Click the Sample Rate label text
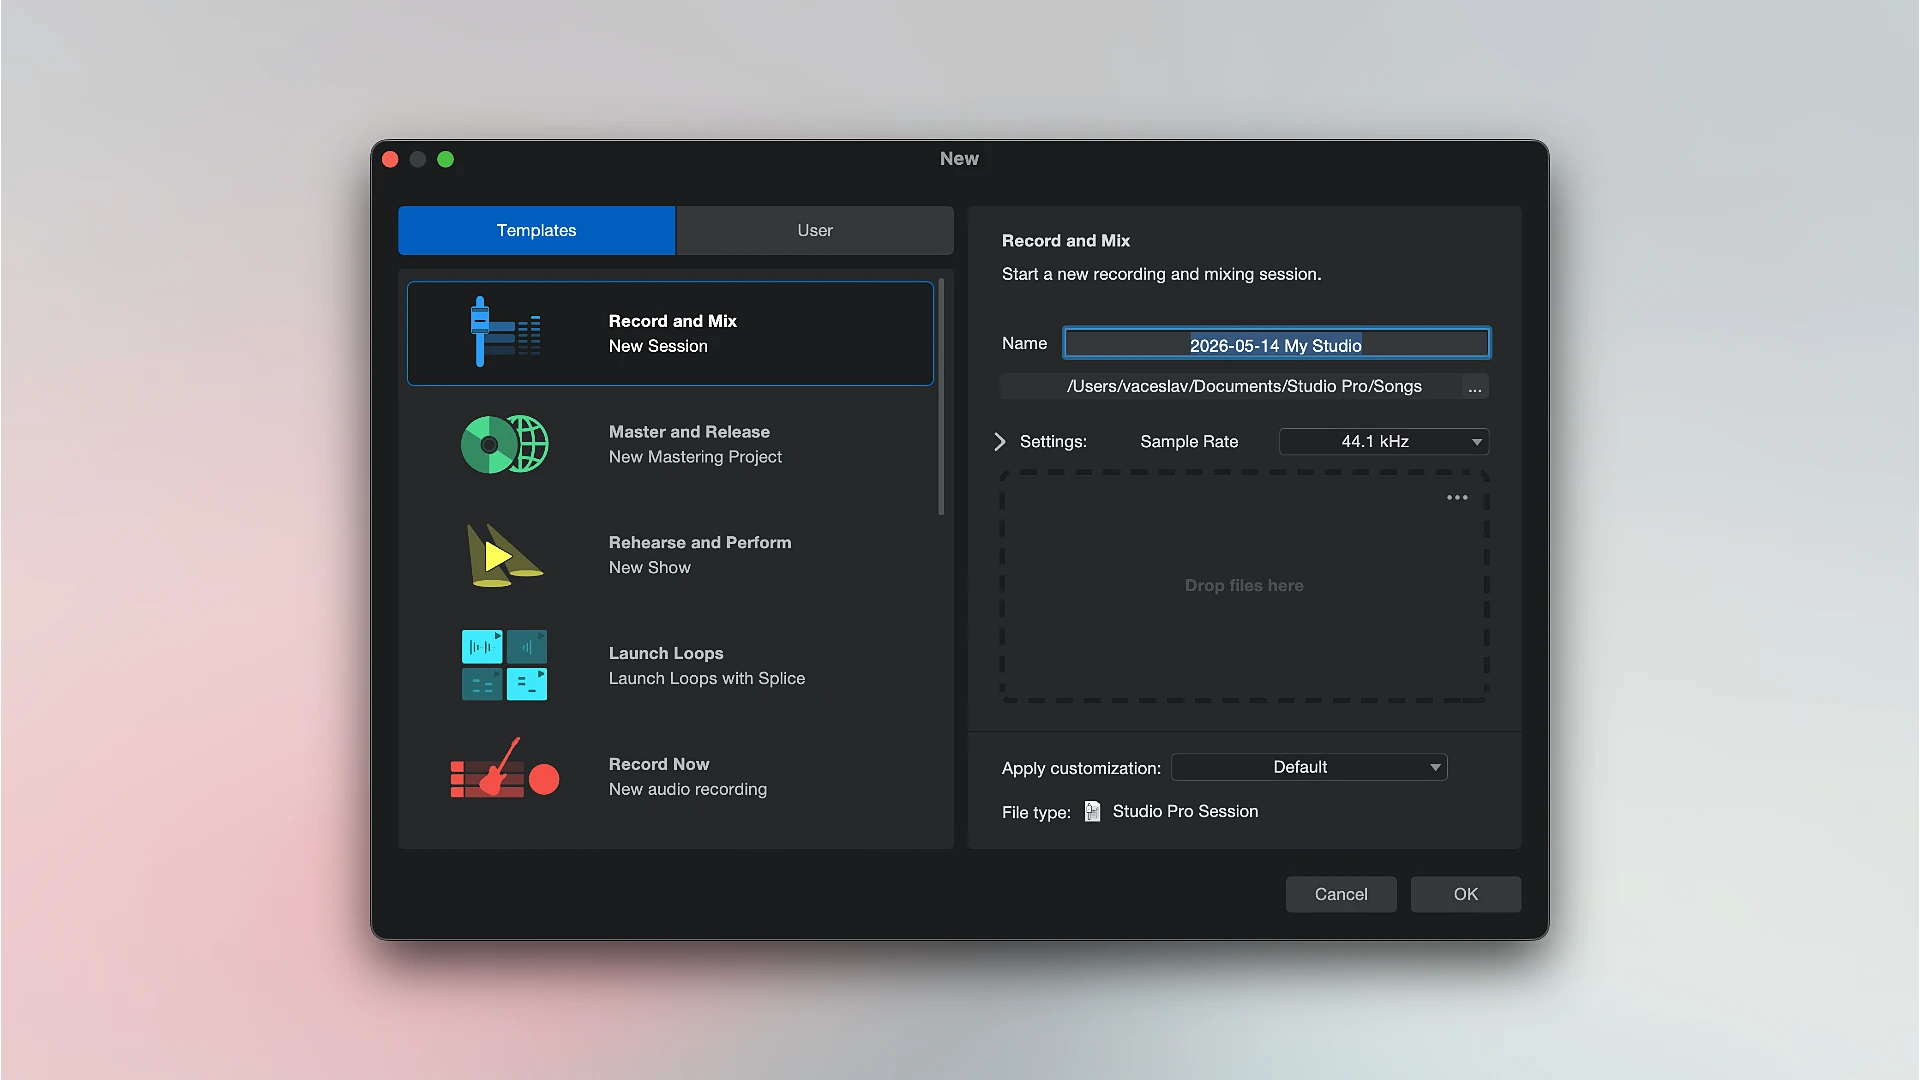Screen dimensions: 1920x1080 [1189, 441]
